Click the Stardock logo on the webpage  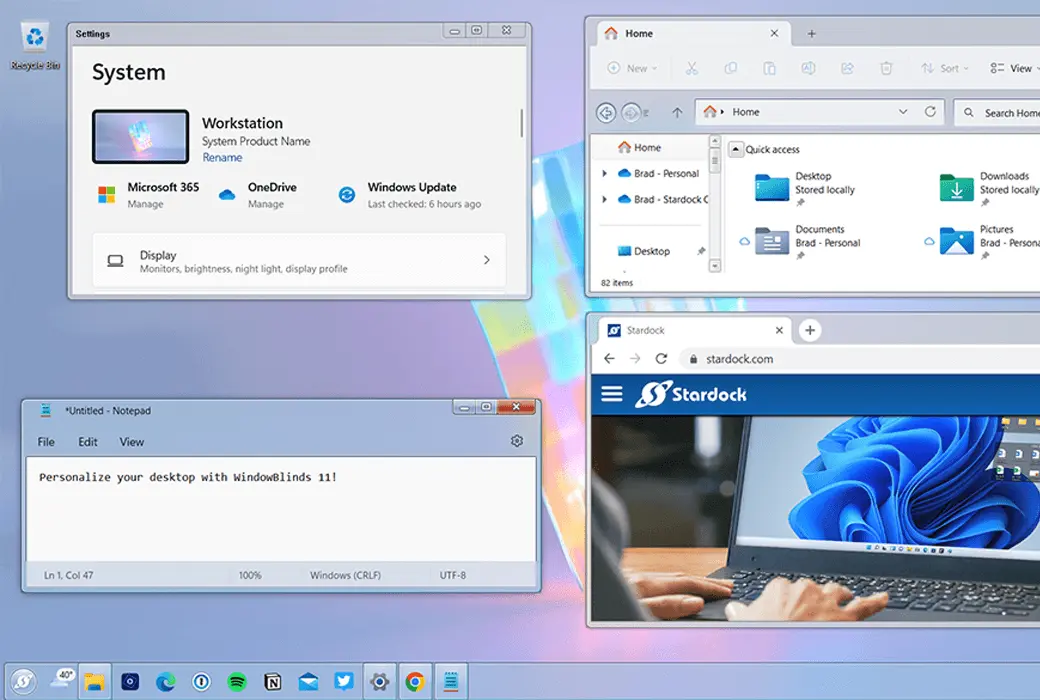690,394
